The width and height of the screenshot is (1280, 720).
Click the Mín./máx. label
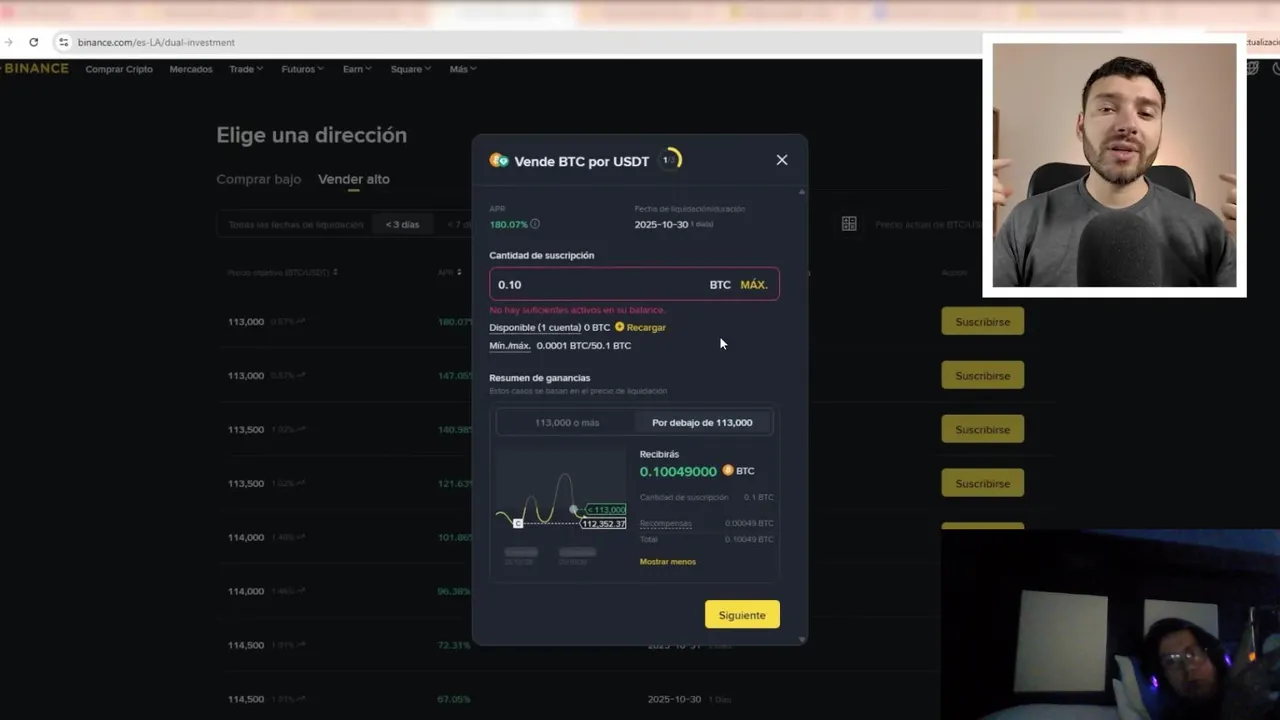point(510,345)
